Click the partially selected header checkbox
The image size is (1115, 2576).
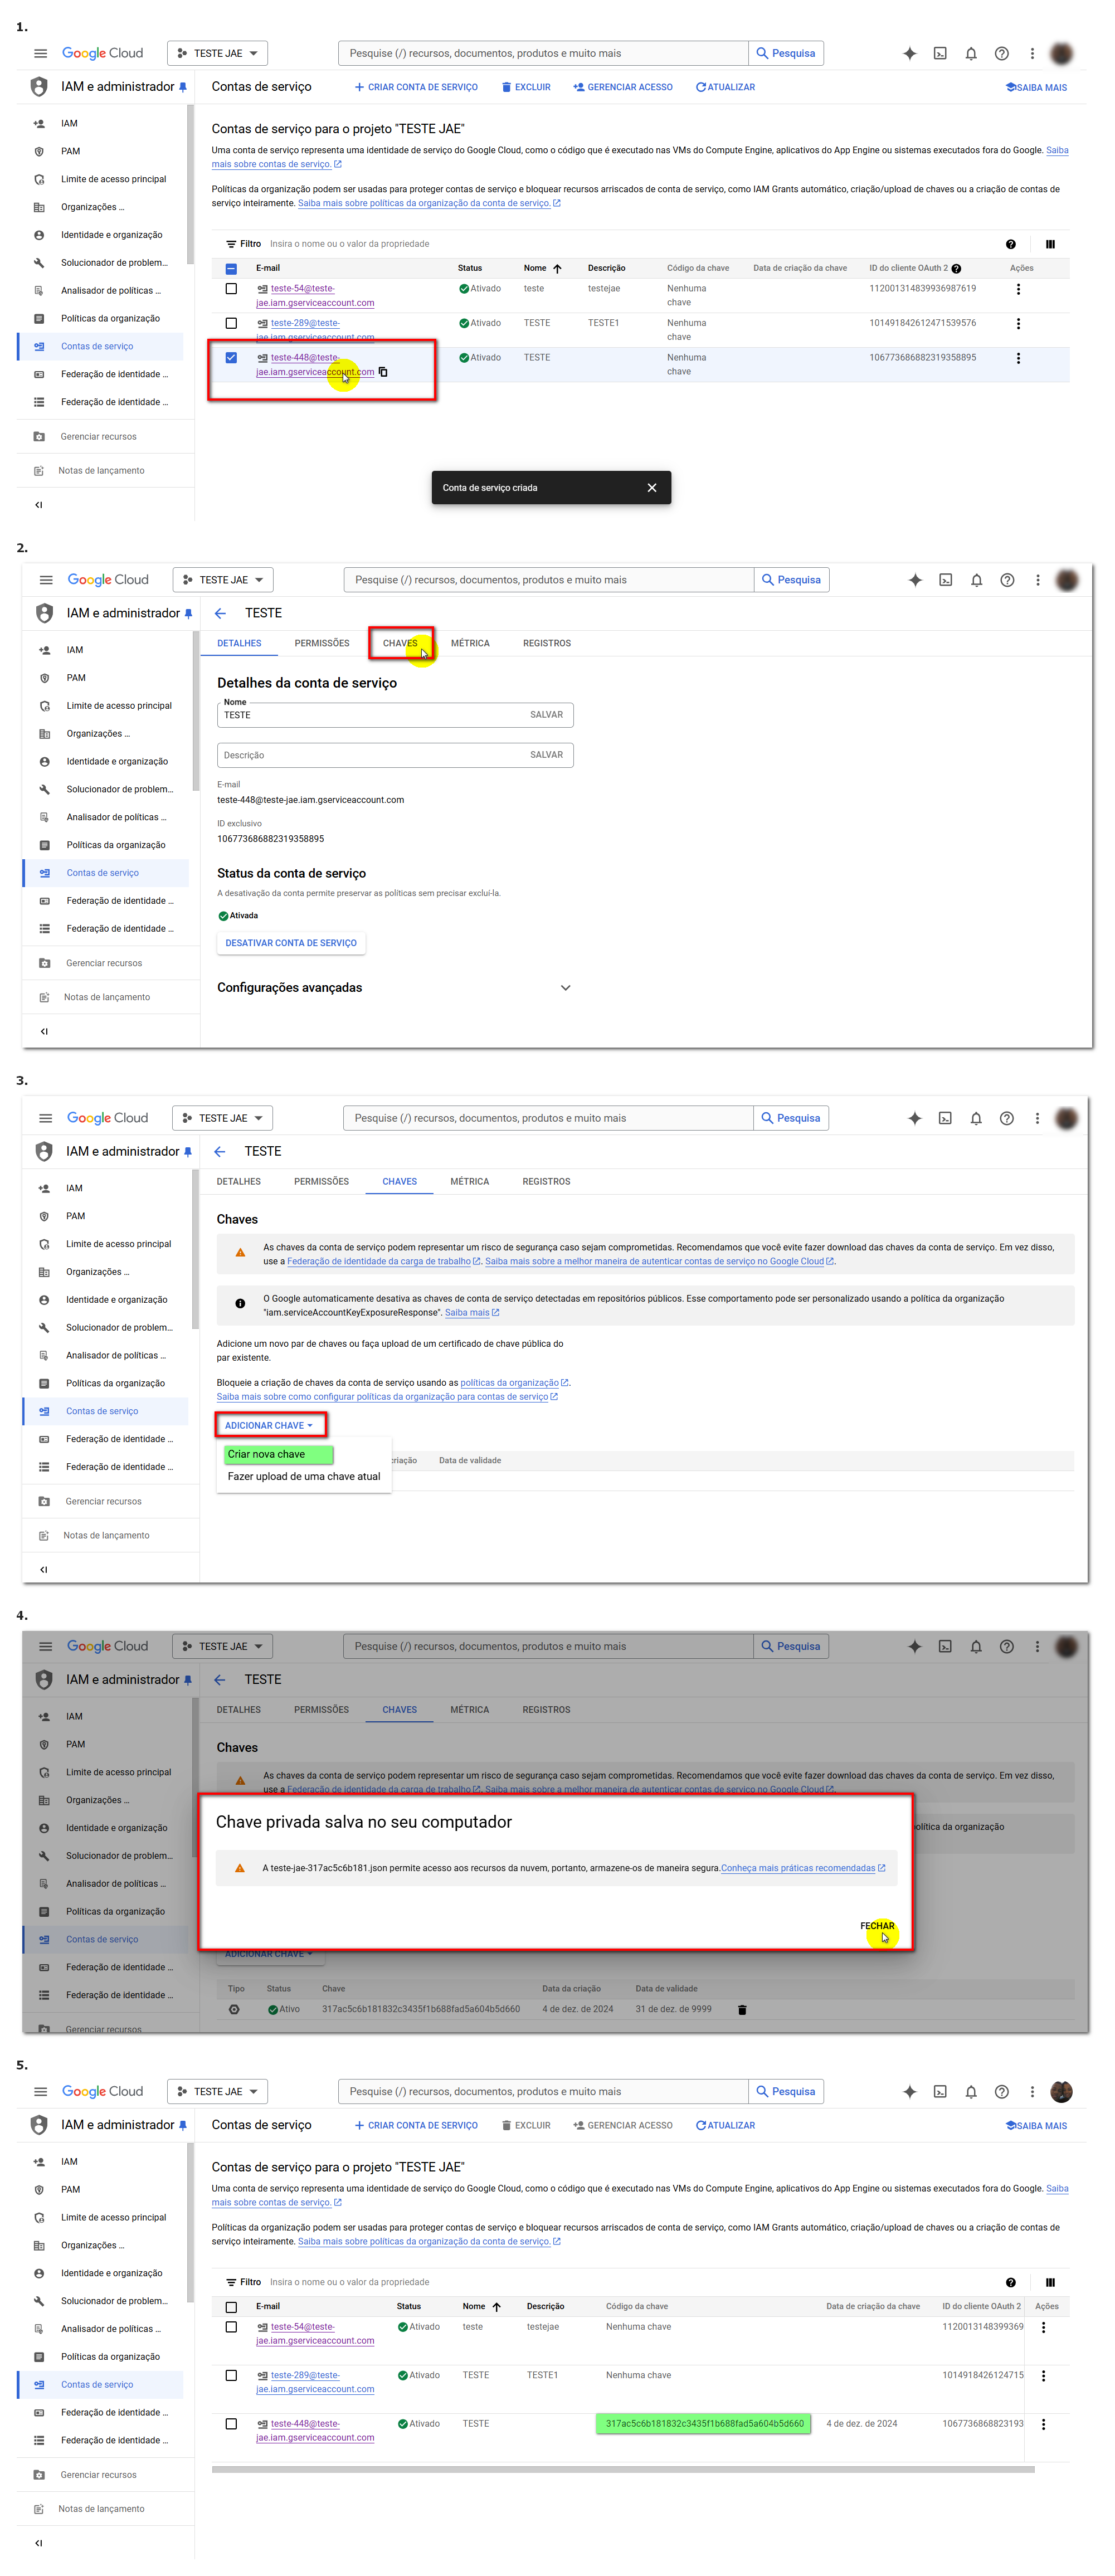[231, 268]
